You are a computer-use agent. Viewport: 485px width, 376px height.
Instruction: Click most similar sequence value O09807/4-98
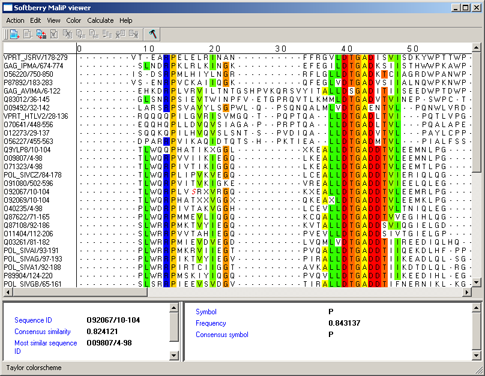109,343
